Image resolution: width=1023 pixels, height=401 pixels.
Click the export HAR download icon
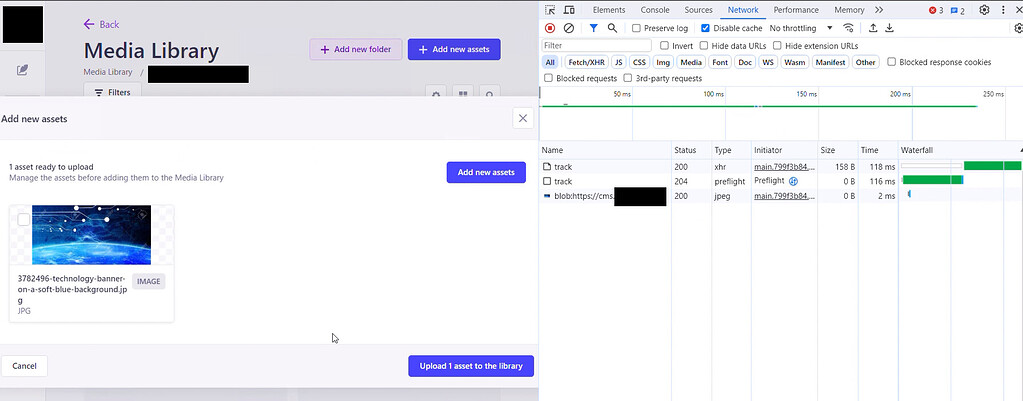point(889,28)
